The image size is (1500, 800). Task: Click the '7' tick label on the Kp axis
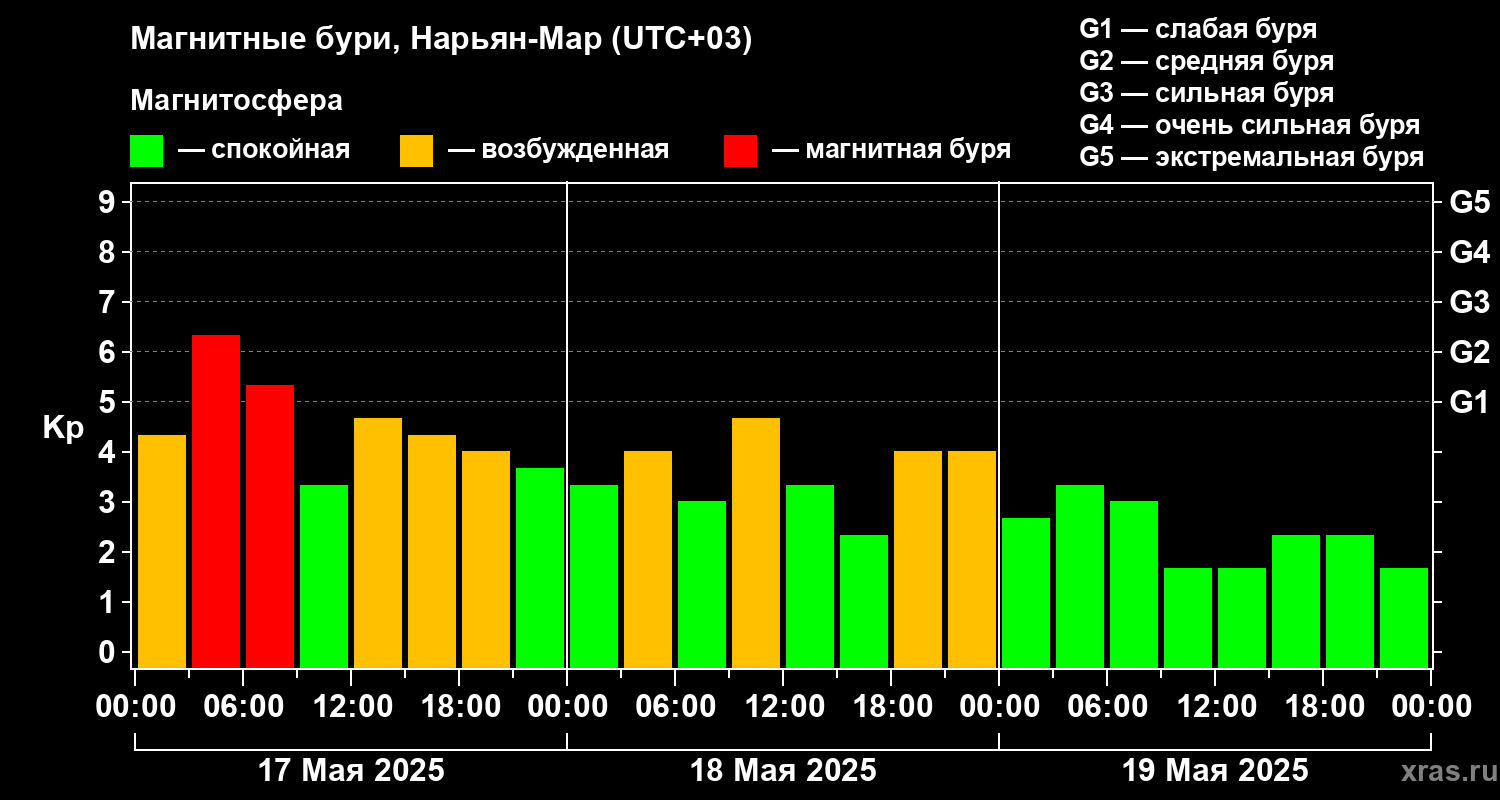click(109, 303)
